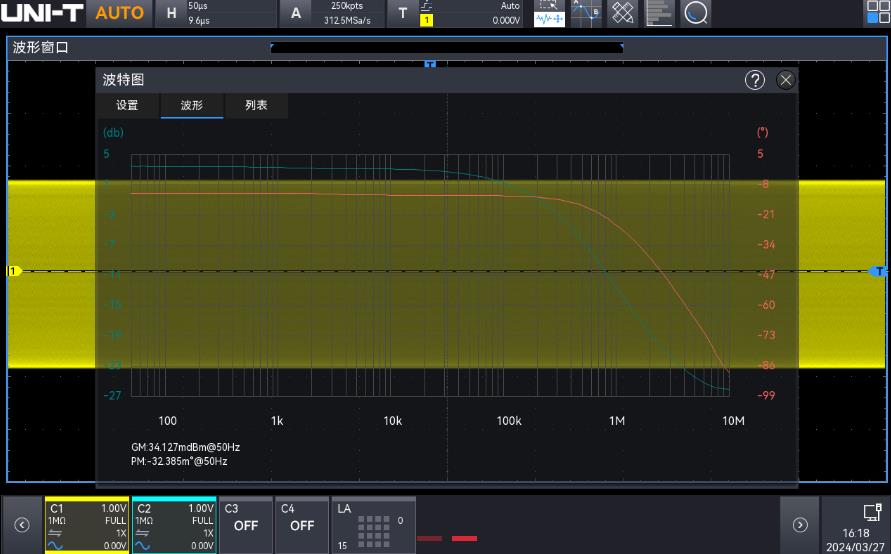Screen dimensions: 891x554
Task: Open the histogram bars icon in toolbar
Action: [659, 13]
